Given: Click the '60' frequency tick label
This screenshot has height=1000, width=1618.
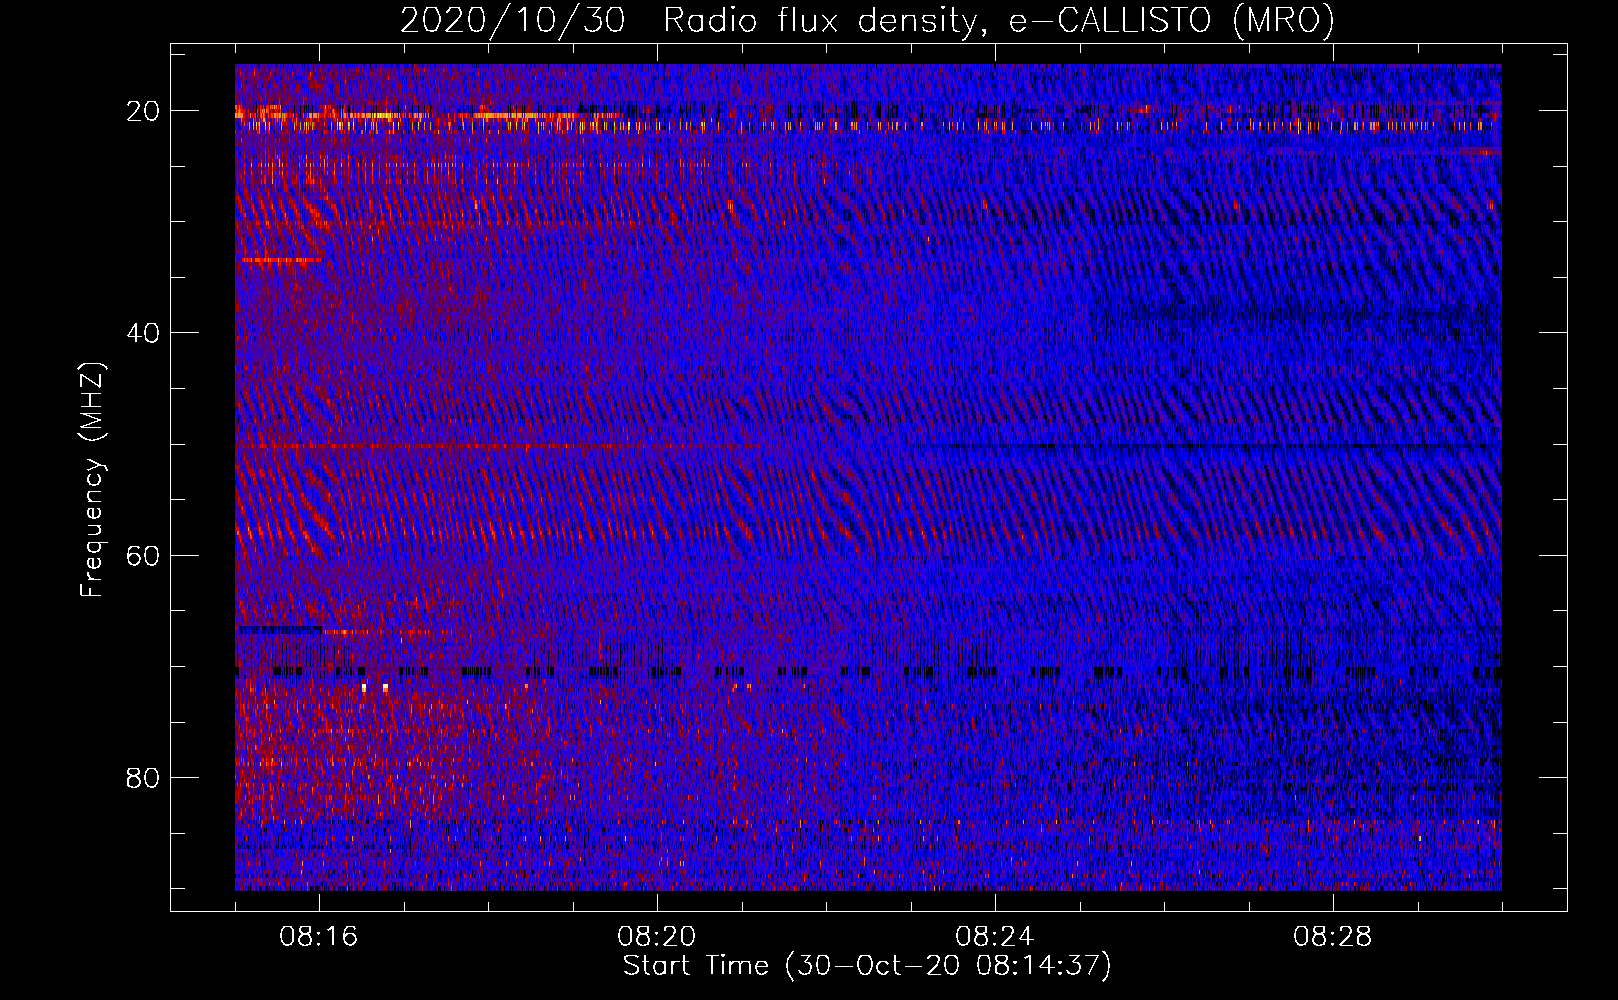Looking at the screenshot, I should 143,555.
